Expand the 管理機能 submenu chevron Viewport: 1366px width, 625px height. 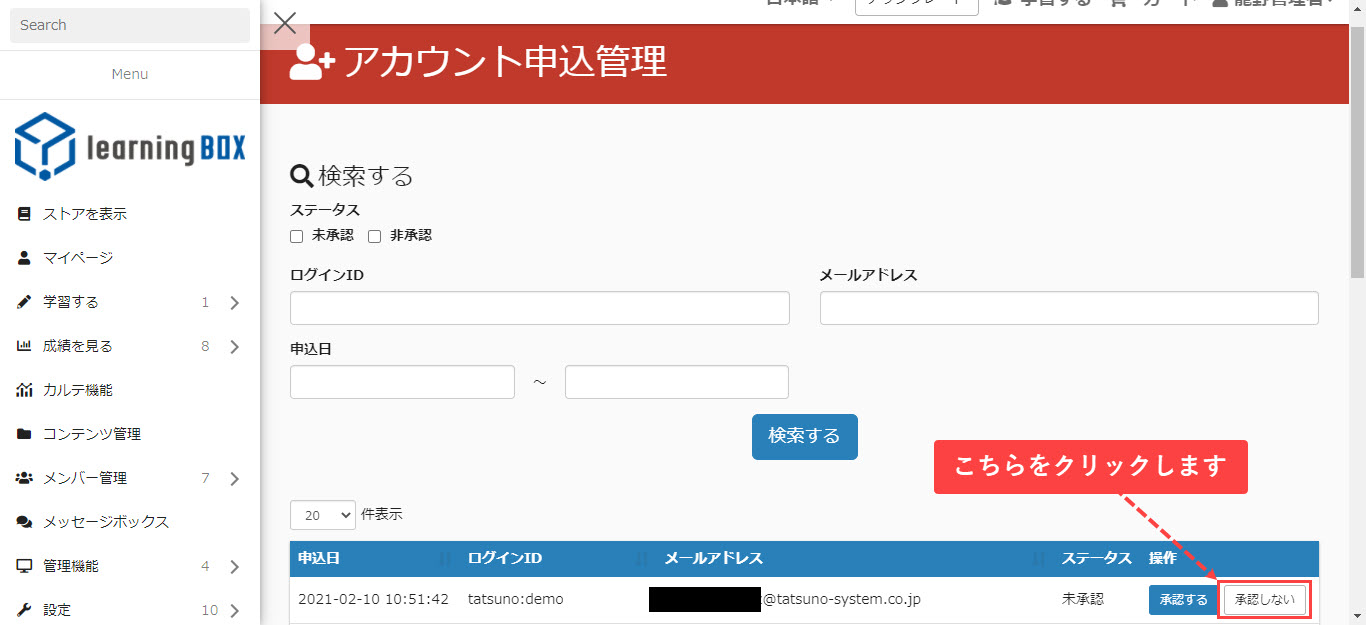[235, 567]
